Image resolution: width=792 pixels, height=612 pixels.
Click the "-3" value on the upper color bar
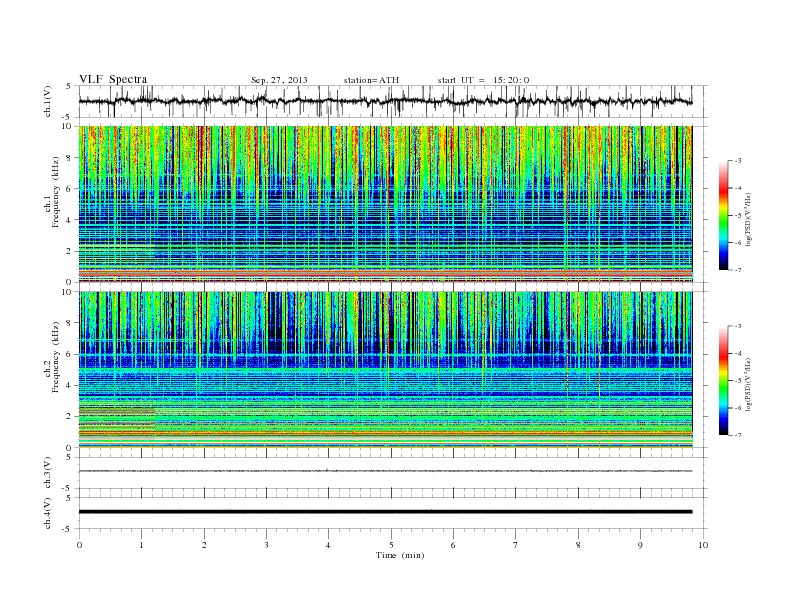(x=738, y=161)
